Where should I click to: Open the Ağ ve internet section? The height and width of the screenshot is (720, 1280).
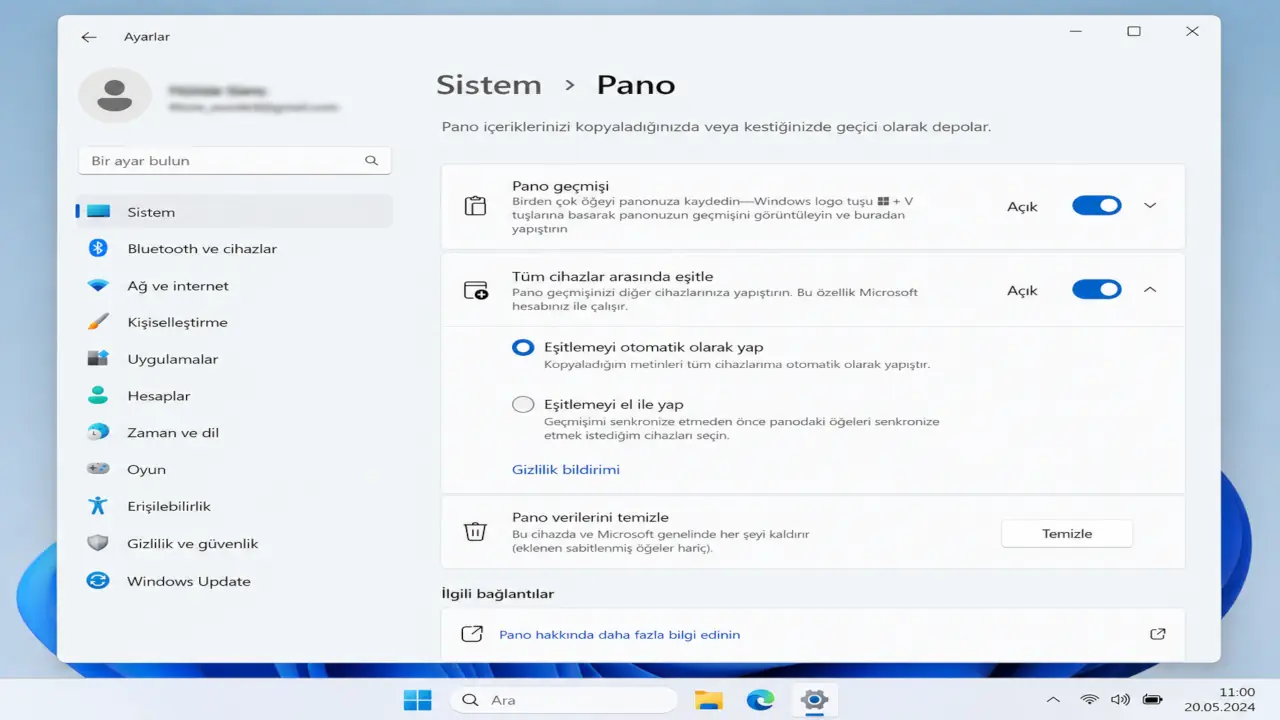pyautogui.click(x=234, y=285)
